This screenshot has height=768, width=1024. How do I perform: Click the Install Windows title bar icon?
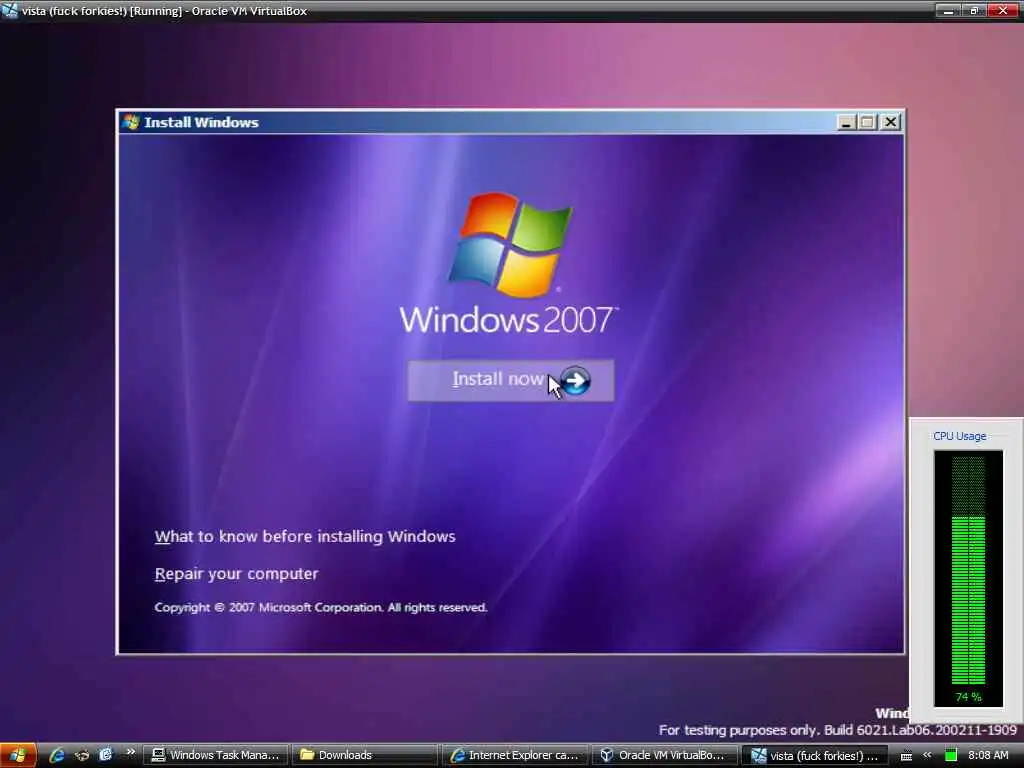(131, 122)
